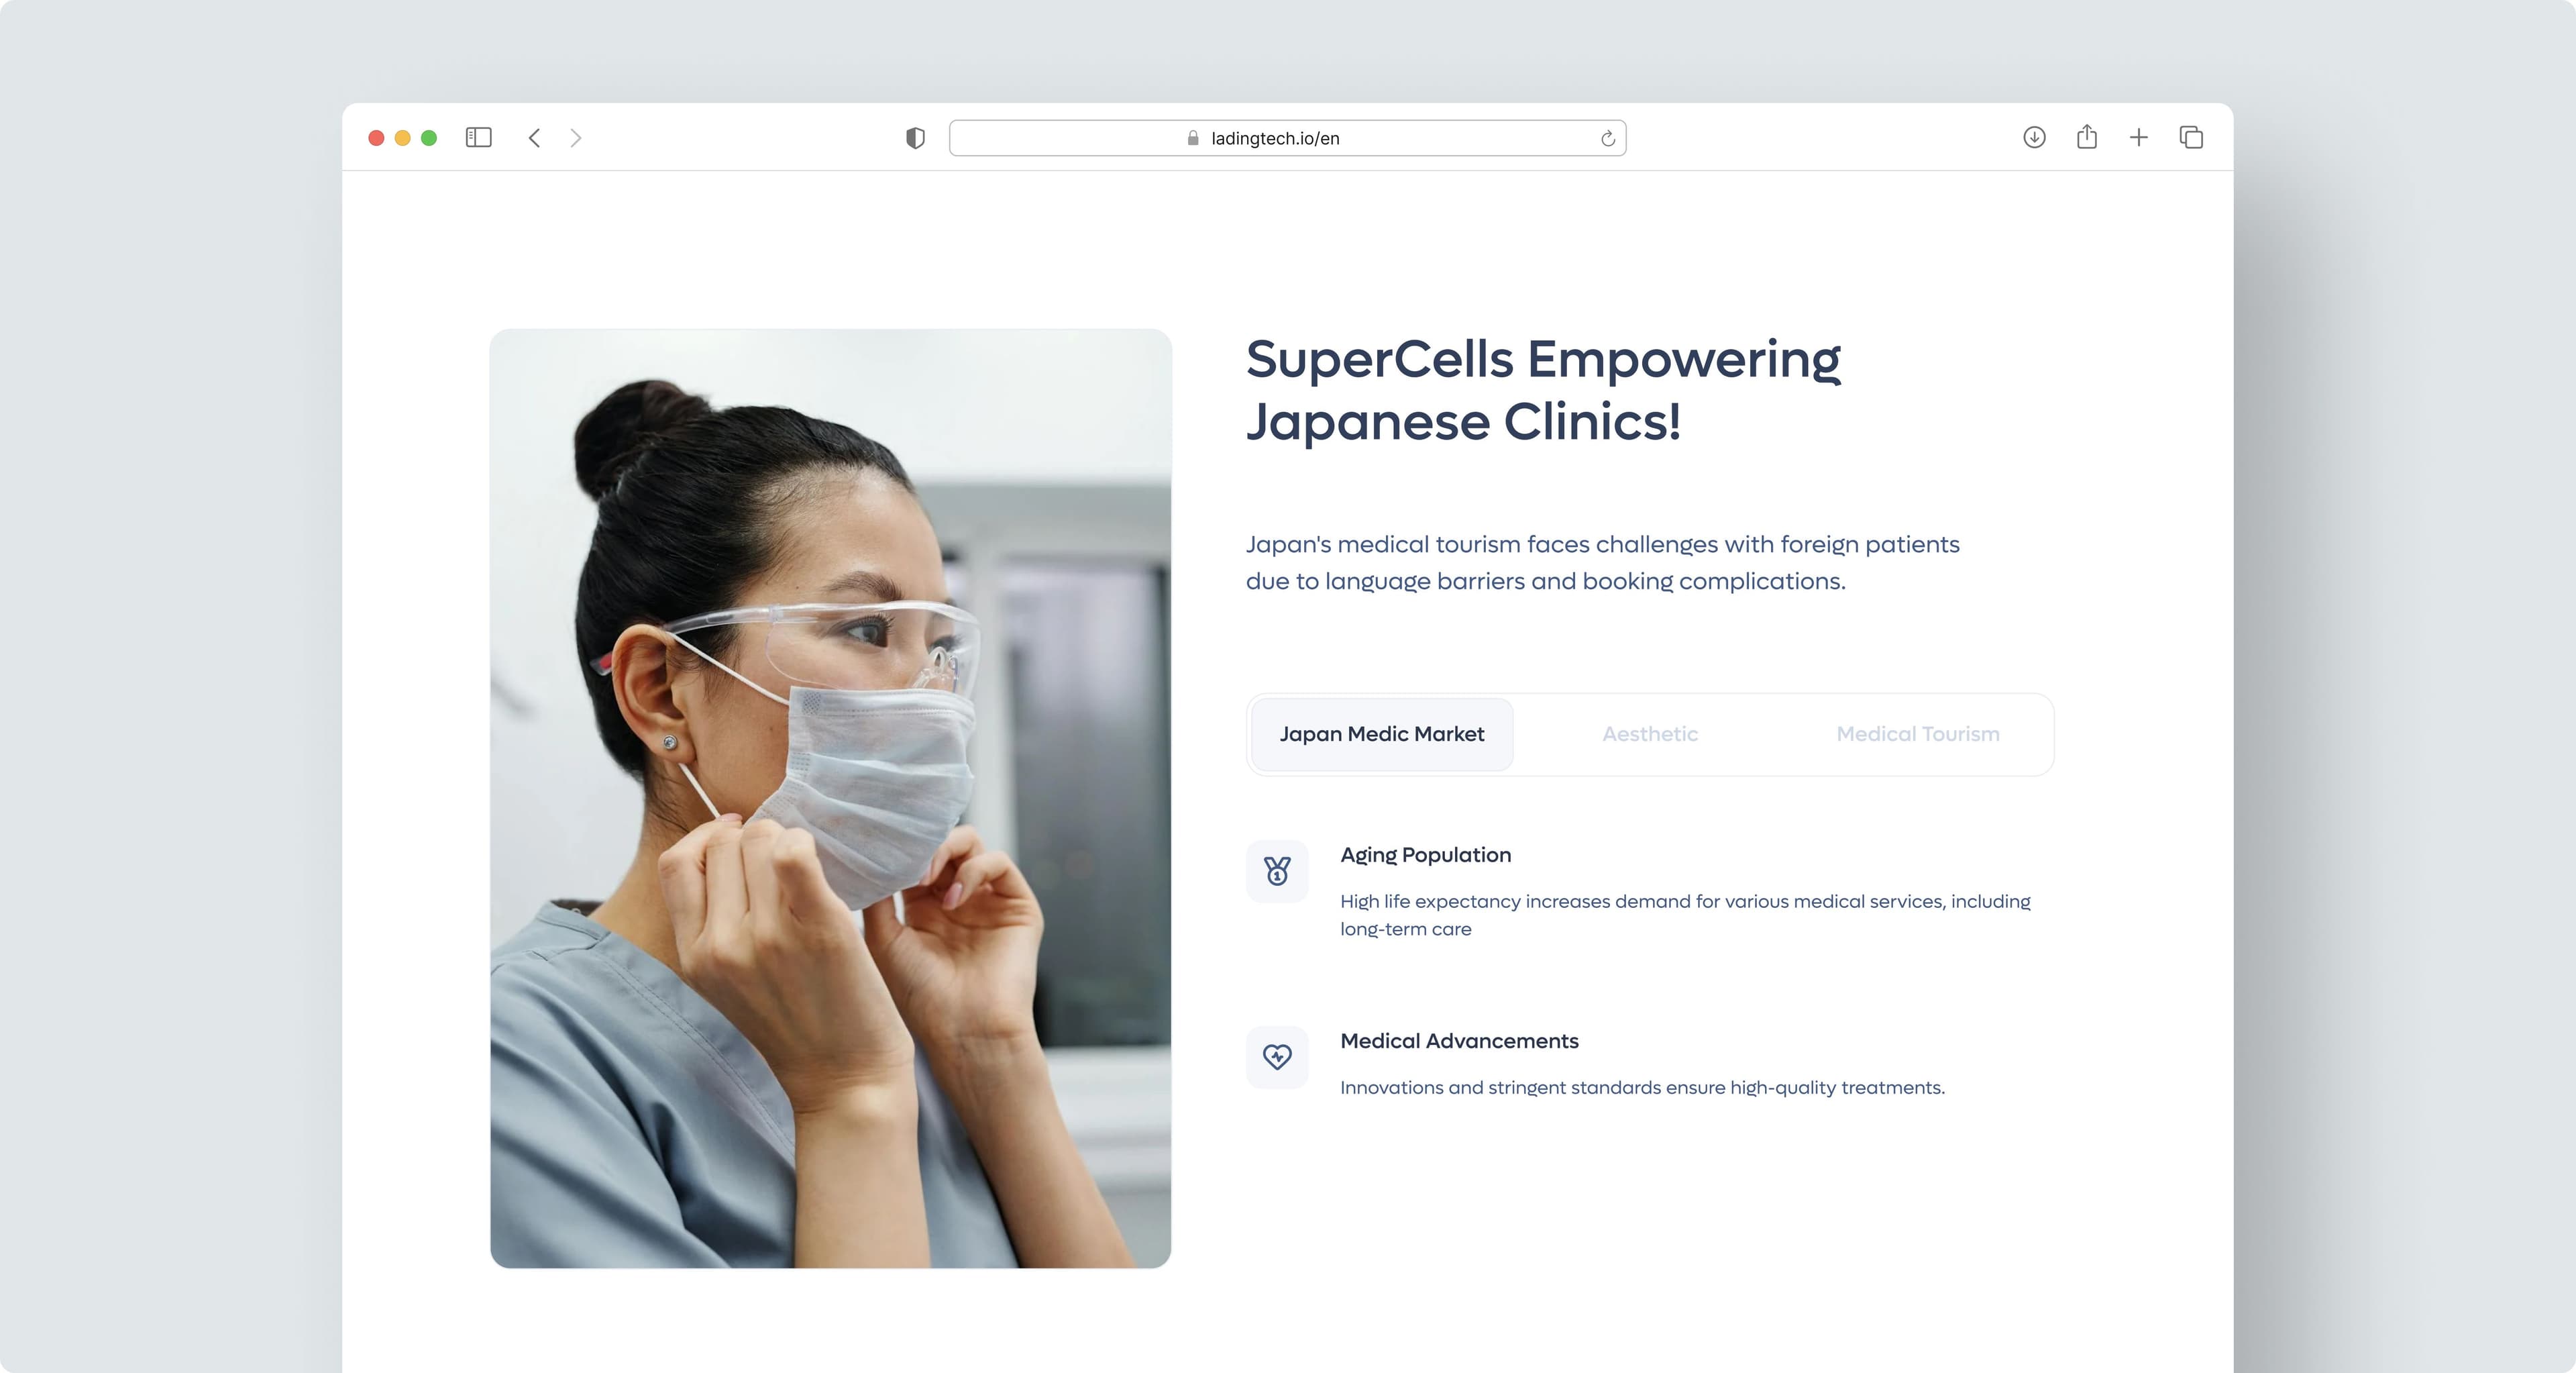
Task: Click the lock icon in address bar
Action: pyautogui.click(x=1193, y=139)
